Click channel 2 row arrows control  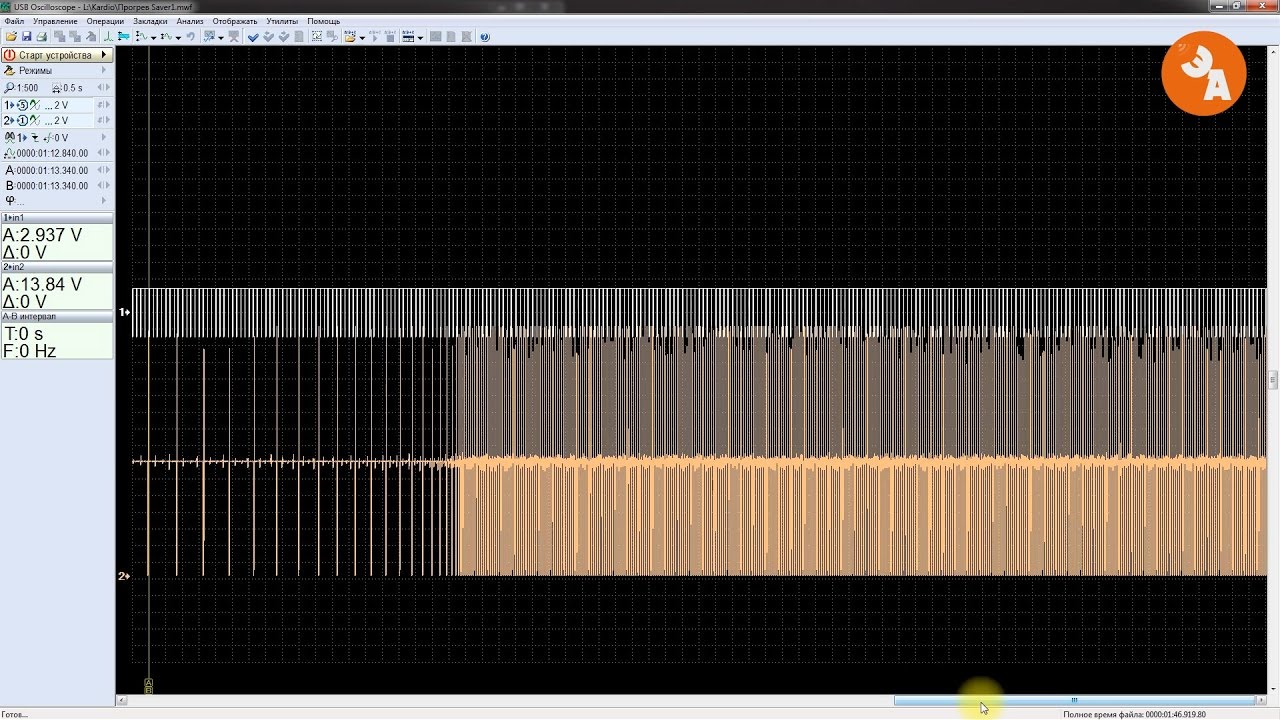(103, 120)
